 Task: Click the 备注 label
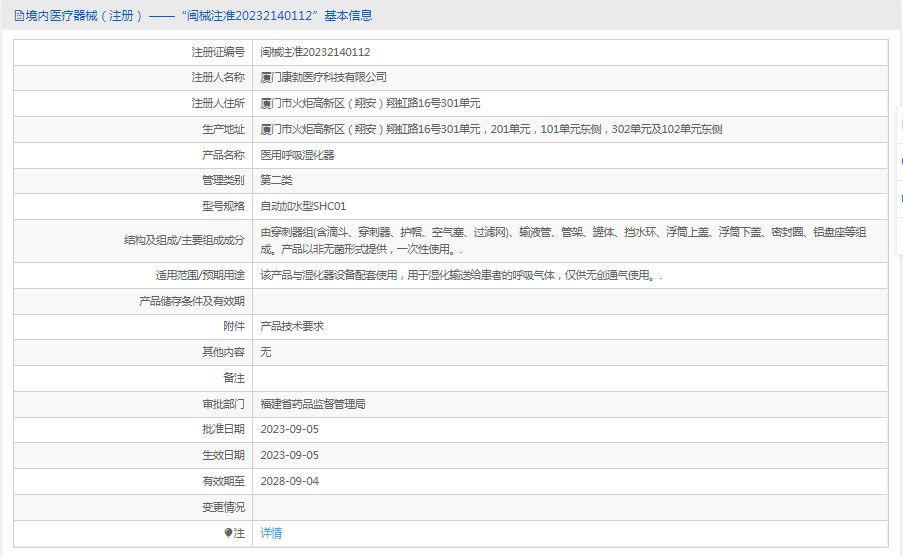[234, 378]
